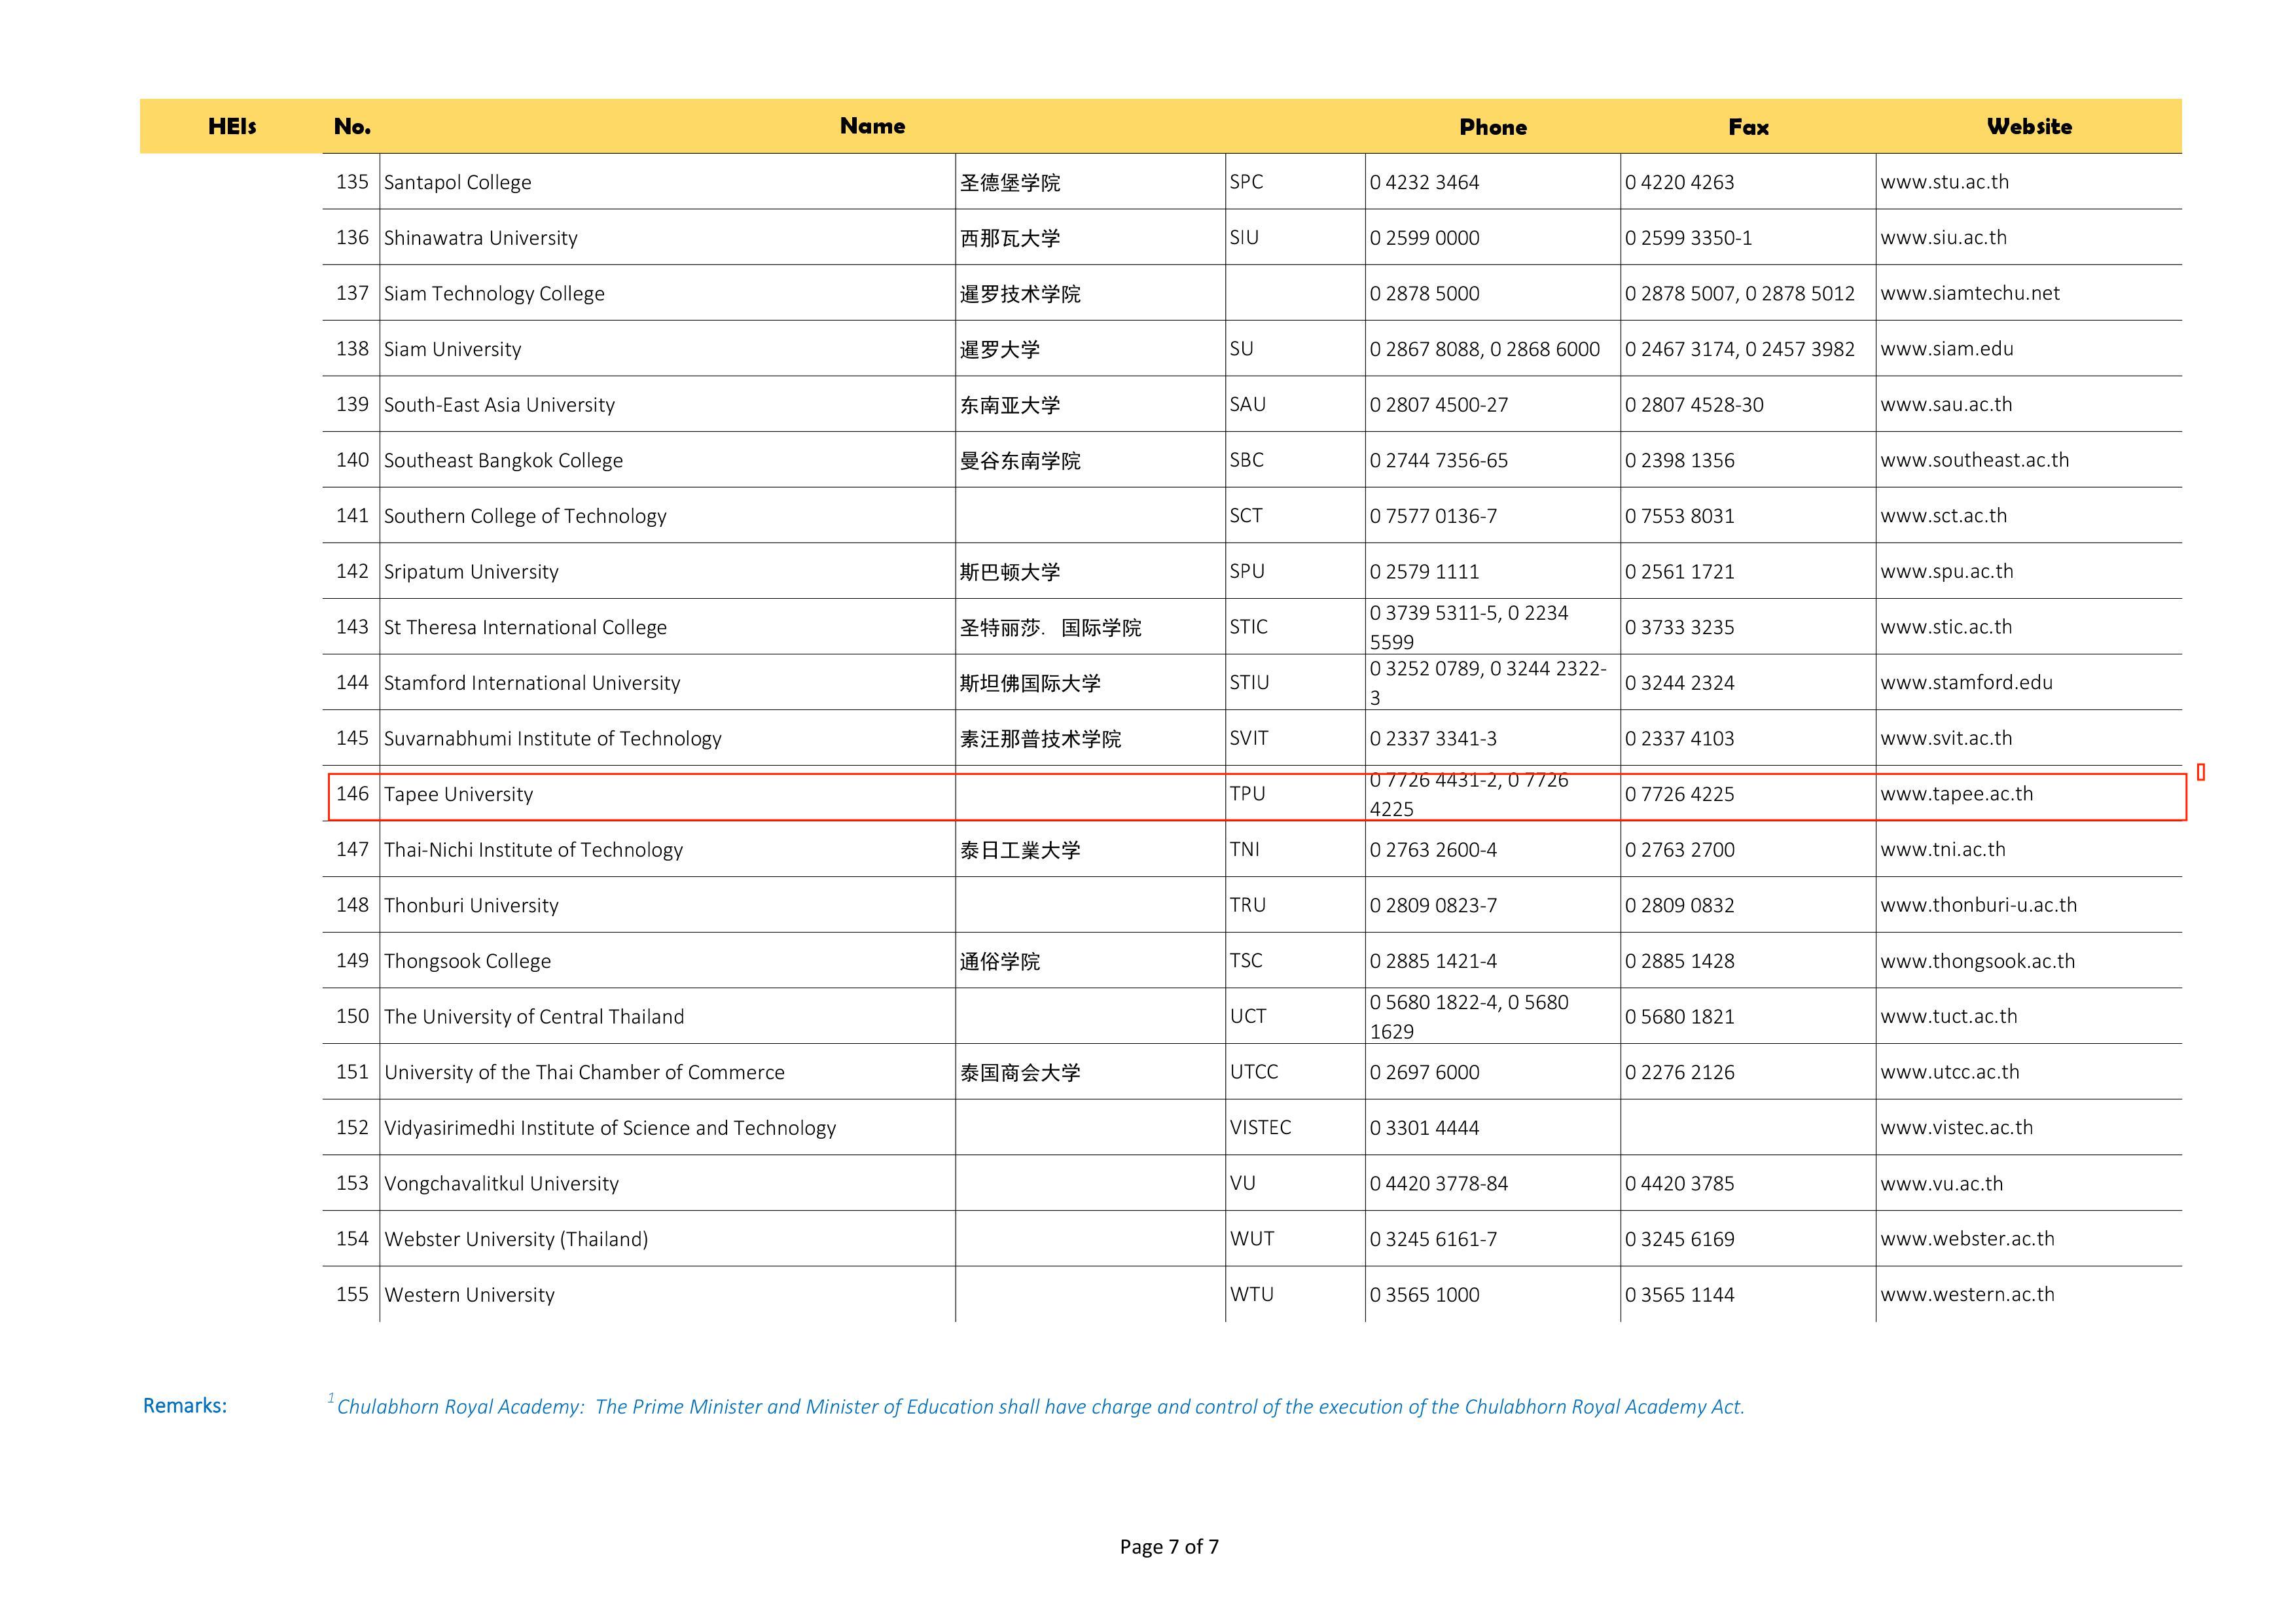Click the Chinese name 斯坦佛国际大学
This screenshot has width=2296, height=1623.
click(x=1030, y=683)
